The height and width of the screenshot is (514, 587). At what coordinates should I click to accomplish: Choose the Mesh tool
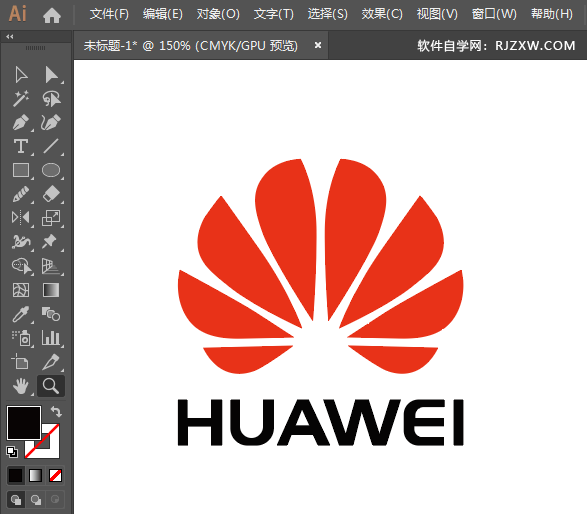point(21,290)
